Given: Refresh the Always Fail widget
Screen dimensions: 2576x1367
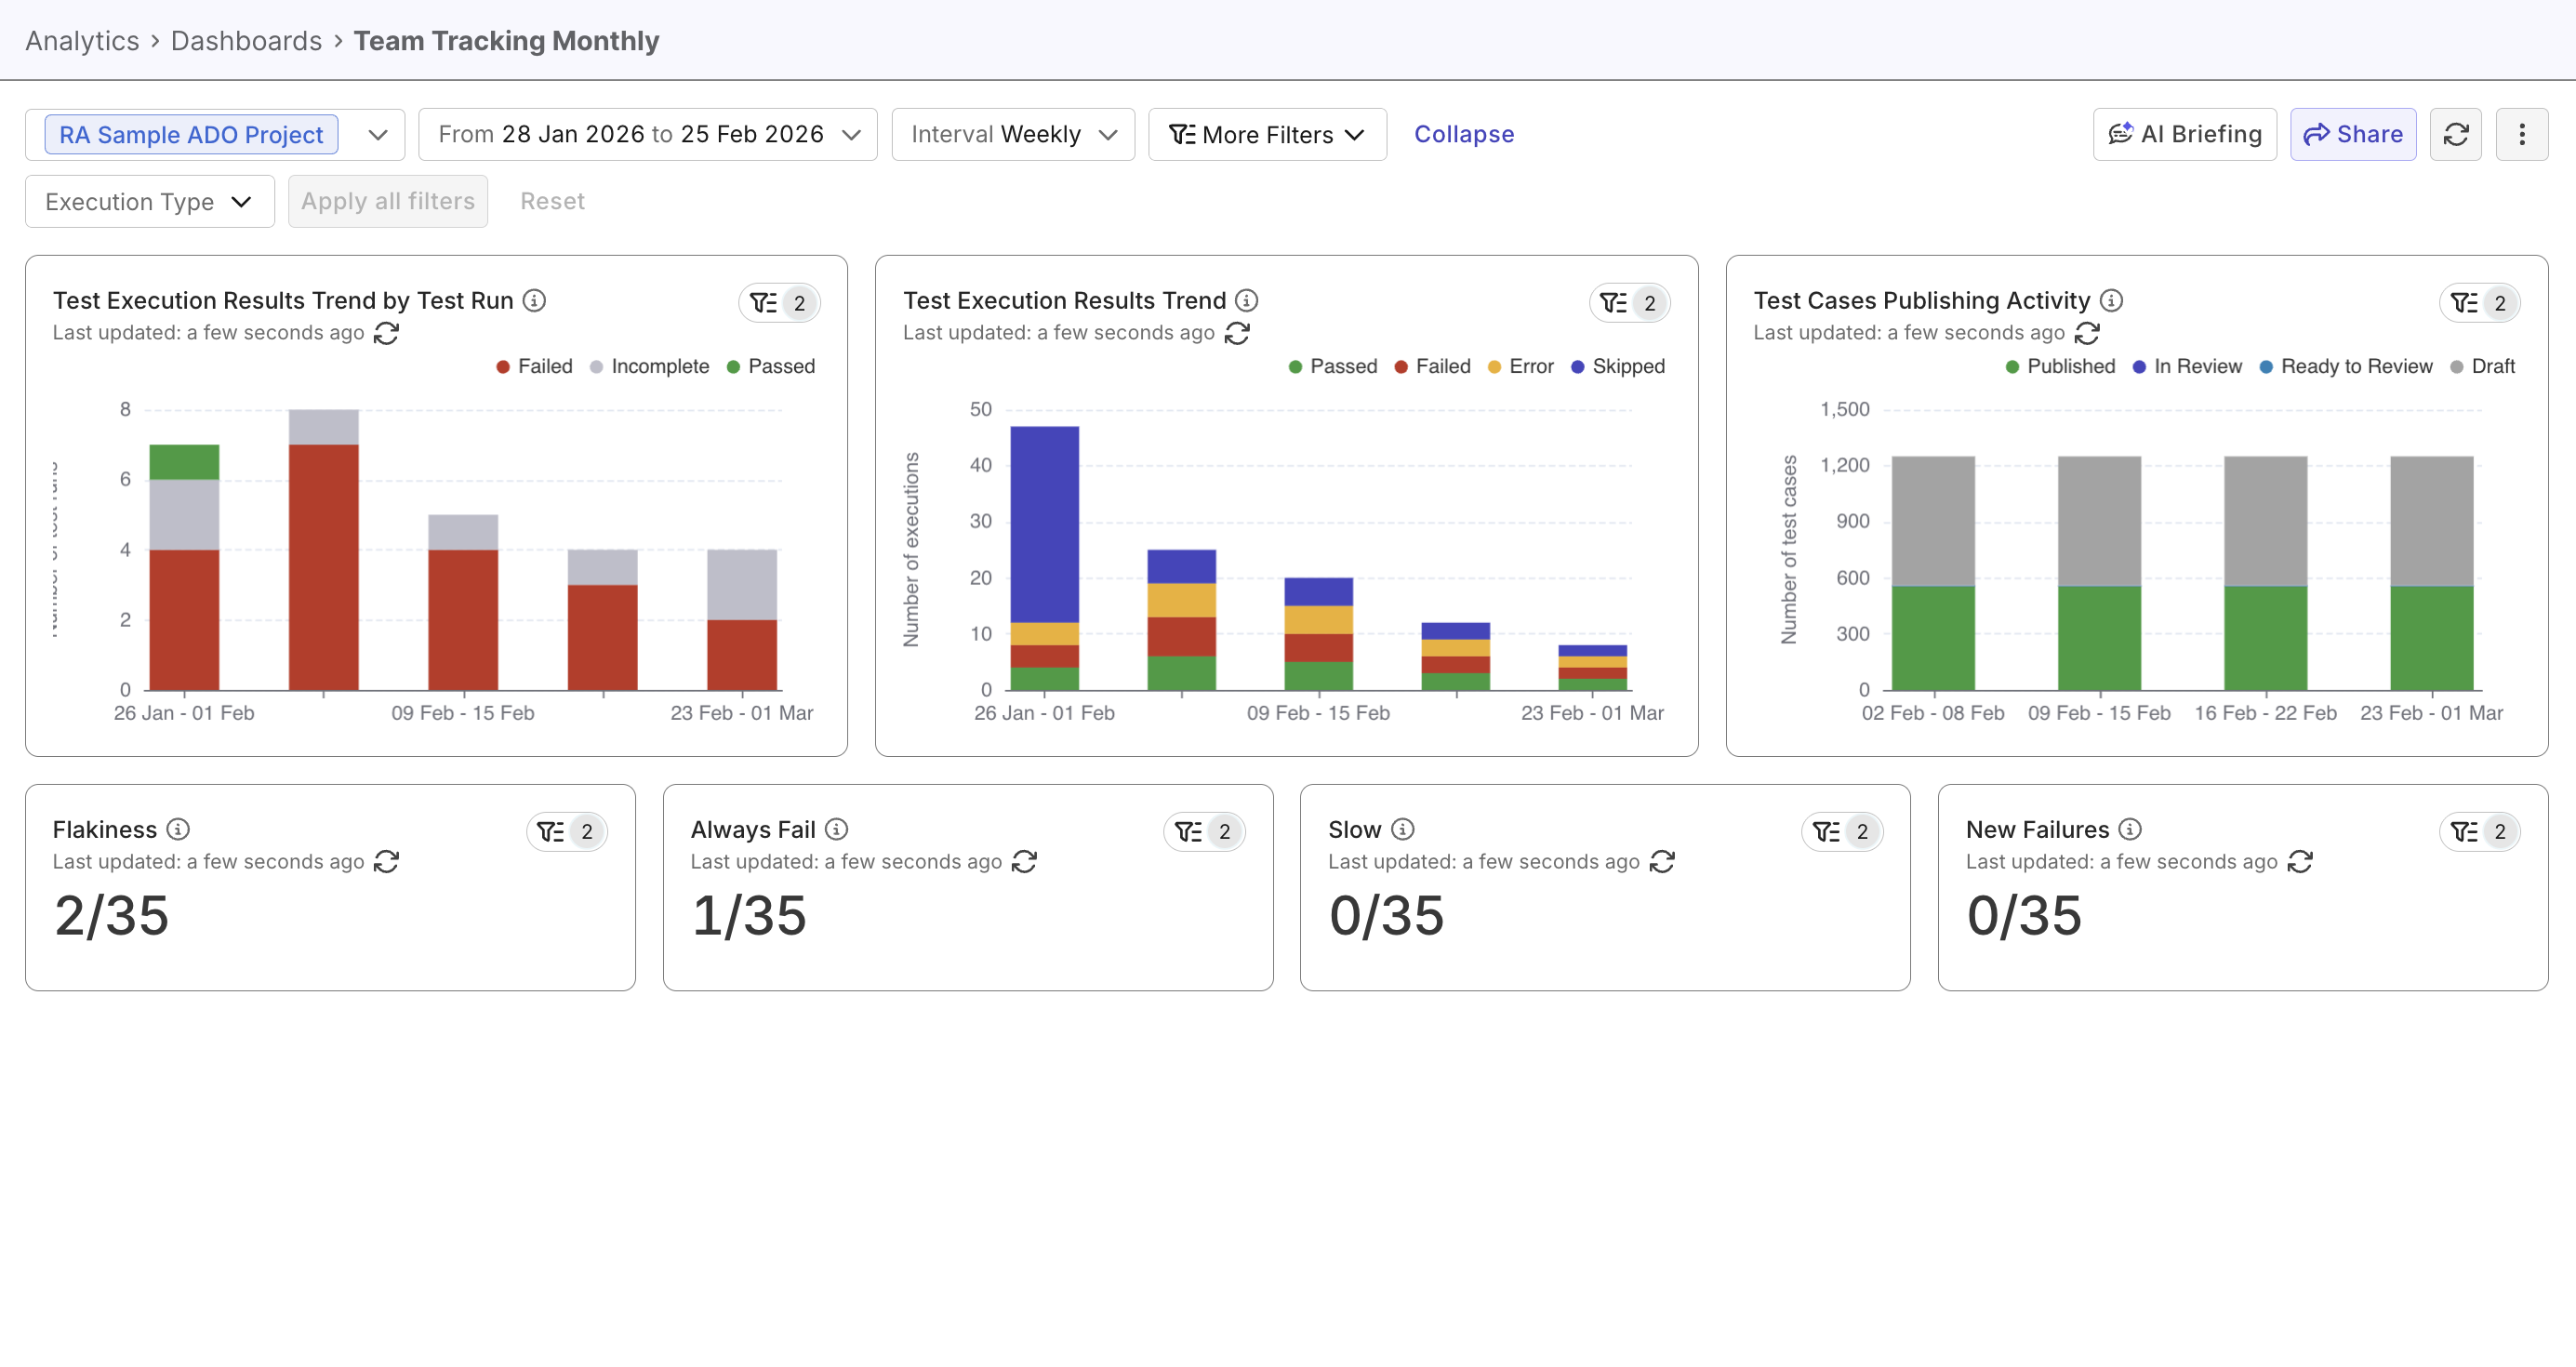Looking at the screenshot, I should (1025, 861).
